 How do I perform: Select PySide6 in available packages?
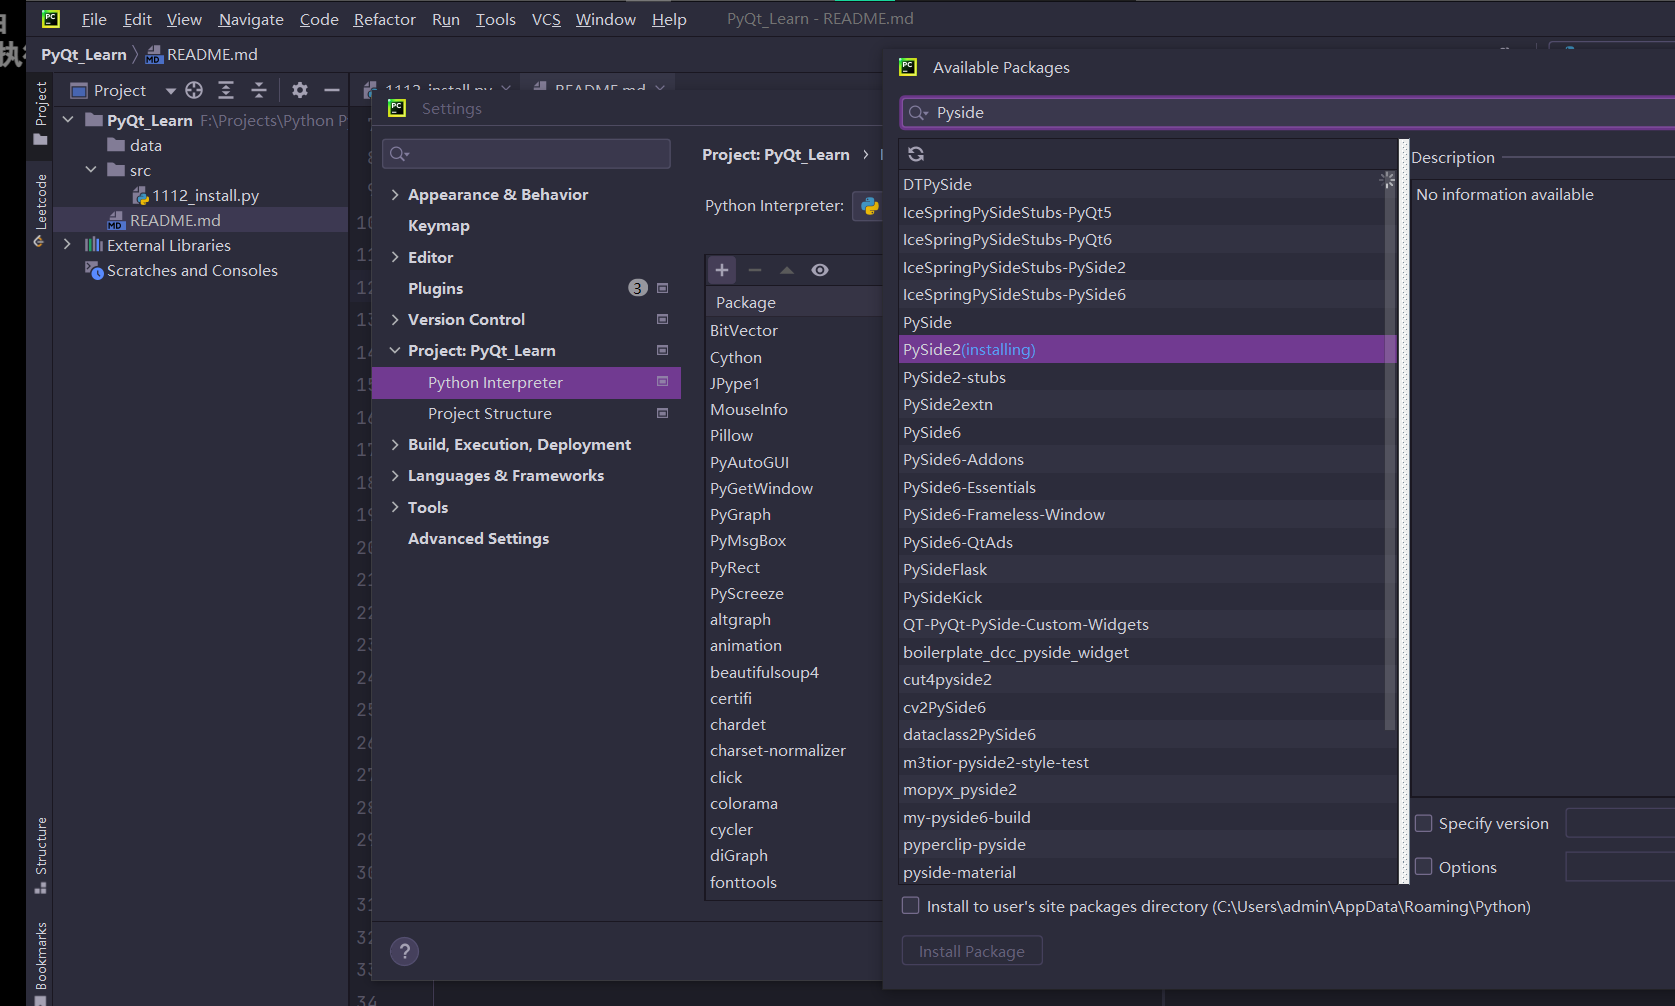tap(1148, 432)
